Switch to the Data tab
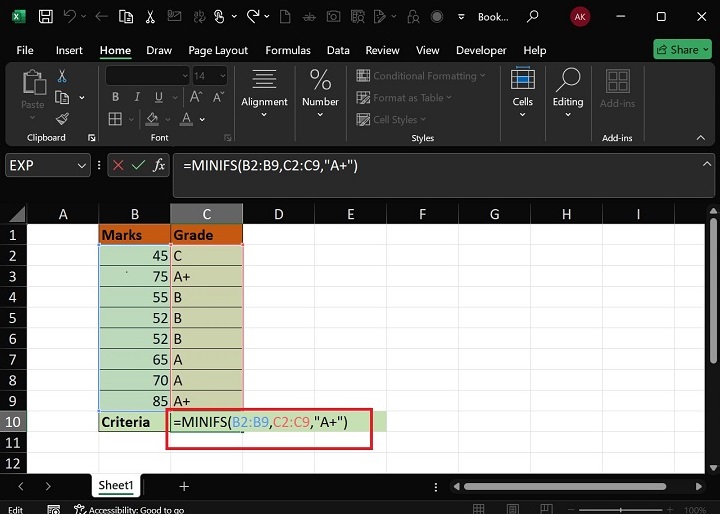This screenshot has width=720, height=514. pos(338,50)
